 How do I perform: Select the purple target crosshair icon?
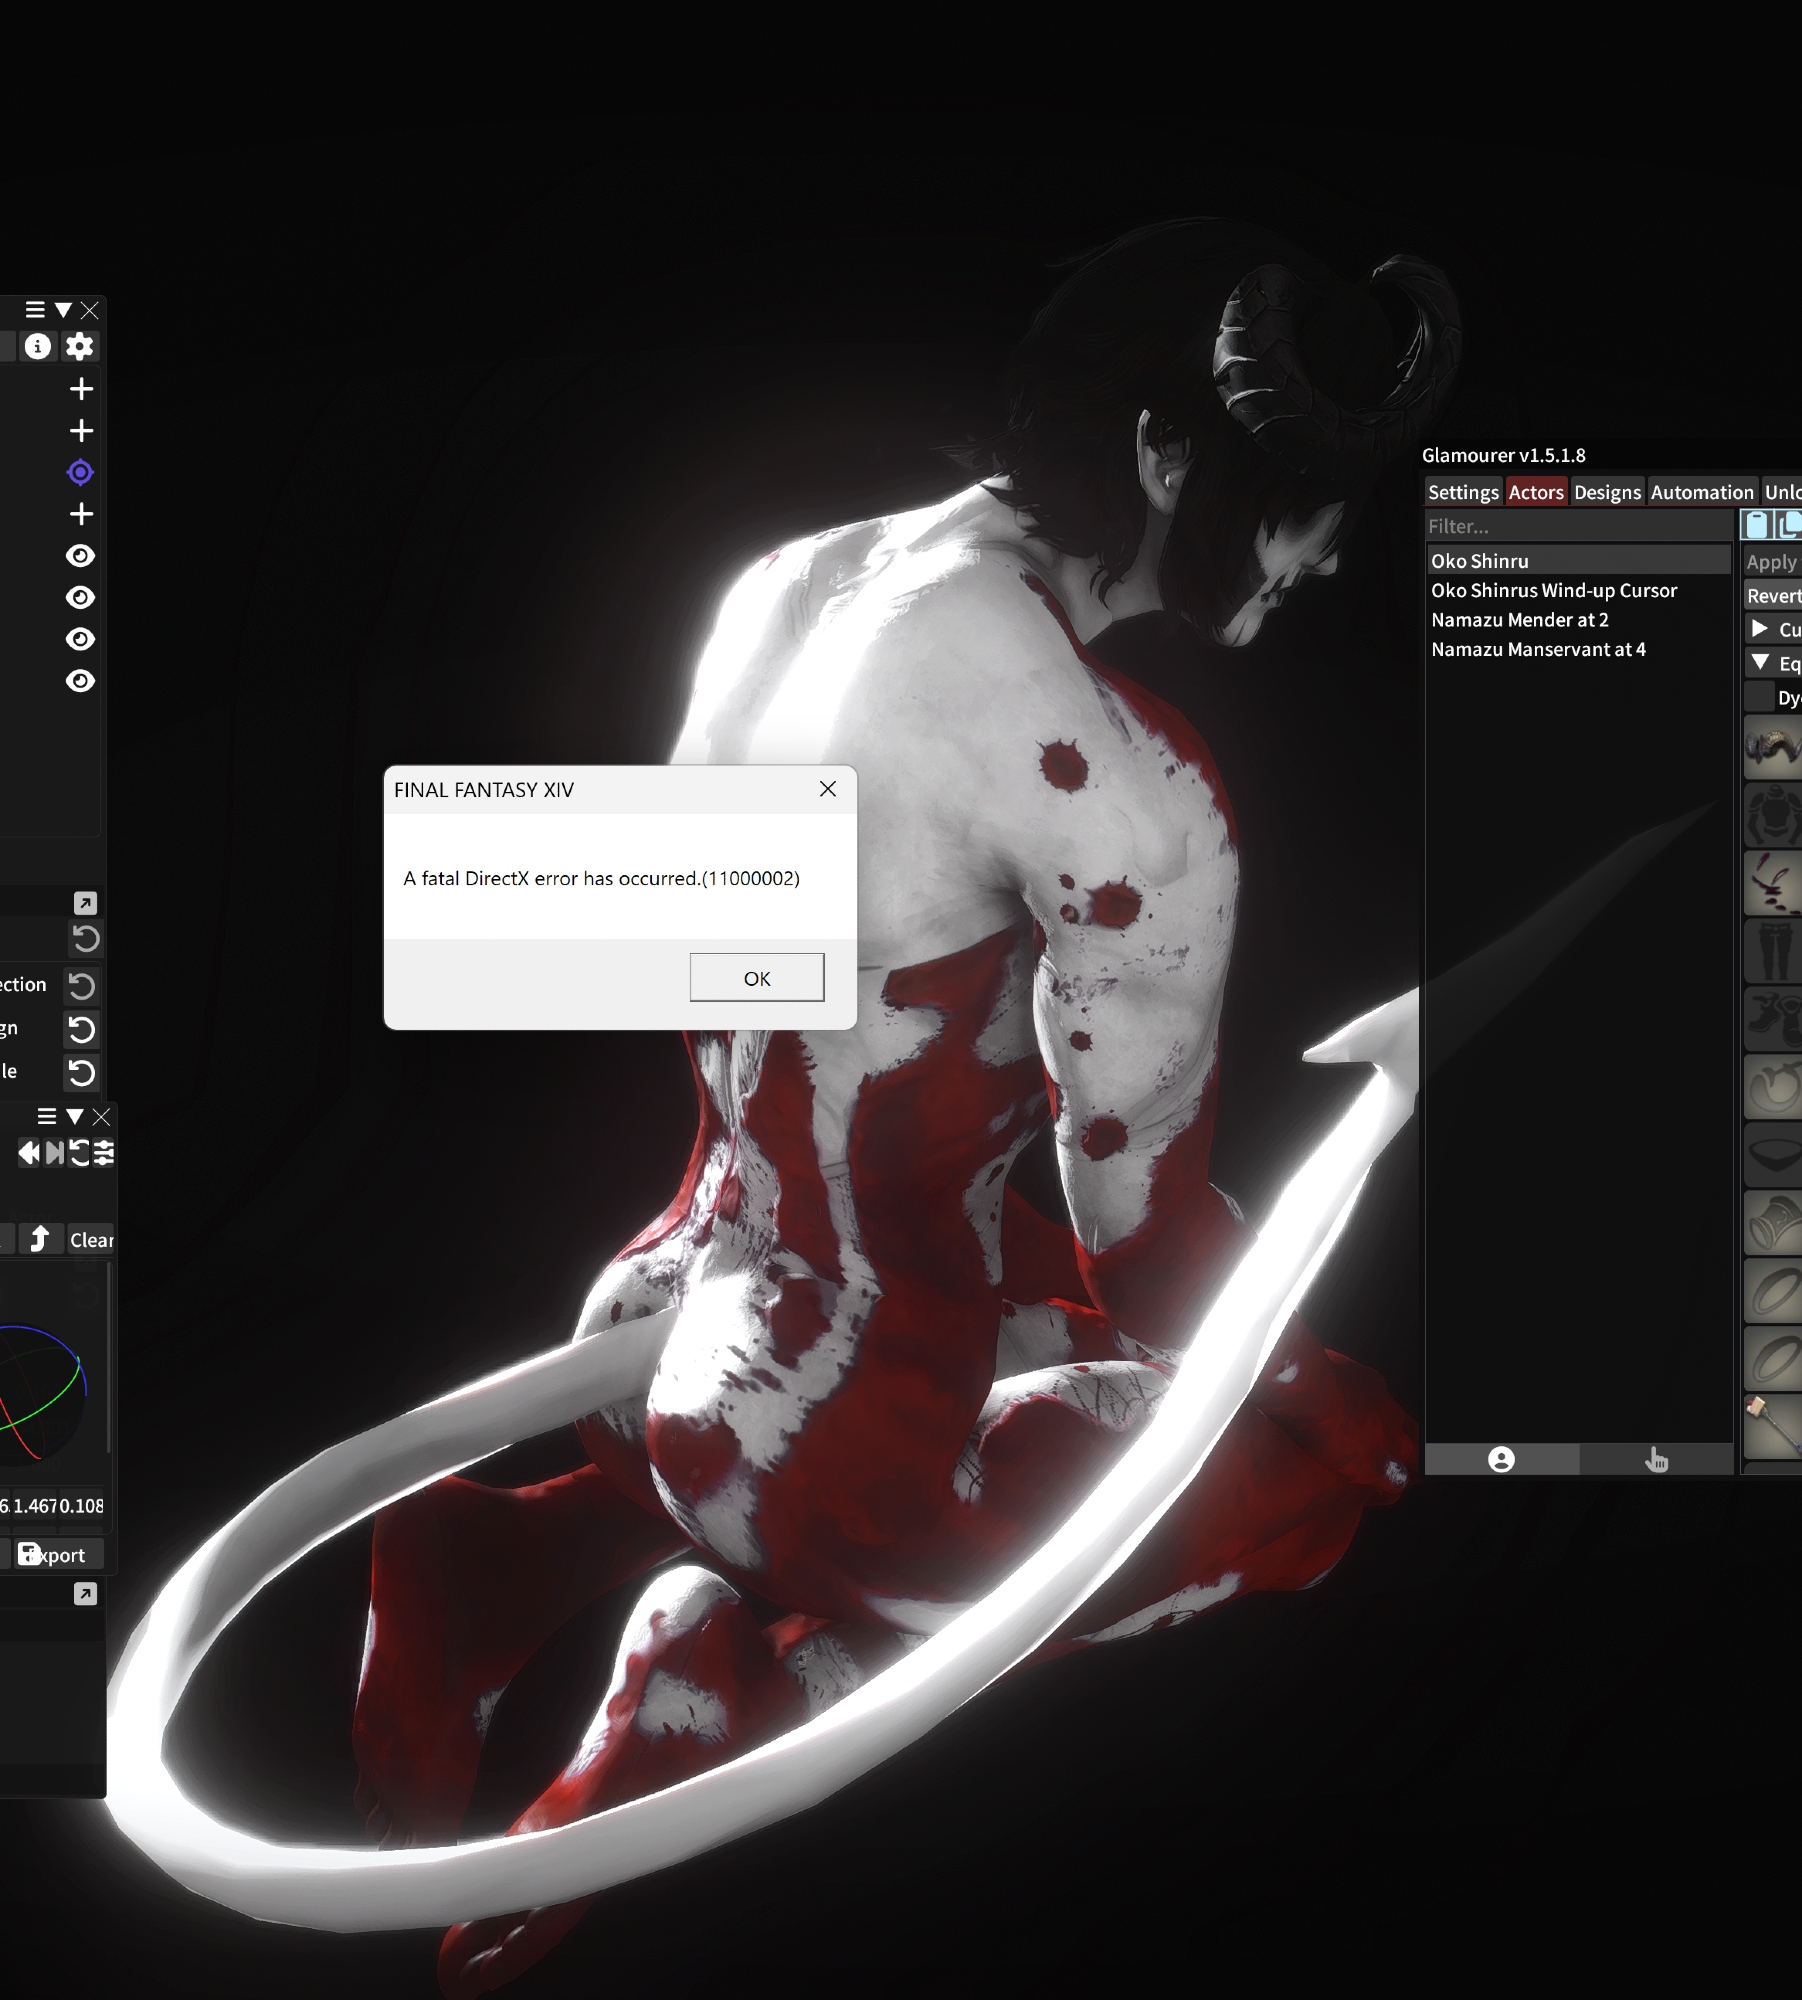80,472
